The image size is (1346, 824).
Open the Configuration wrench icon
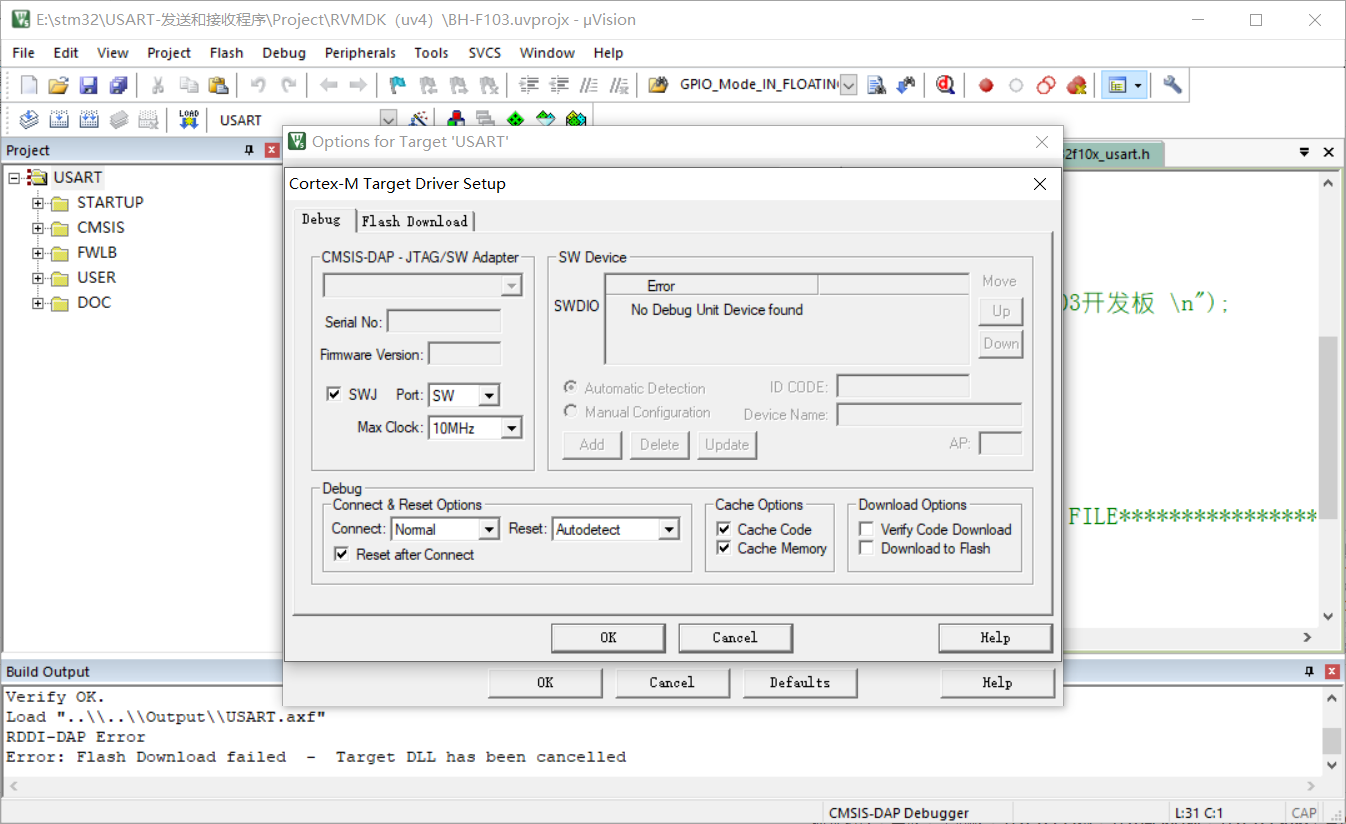1173,85
